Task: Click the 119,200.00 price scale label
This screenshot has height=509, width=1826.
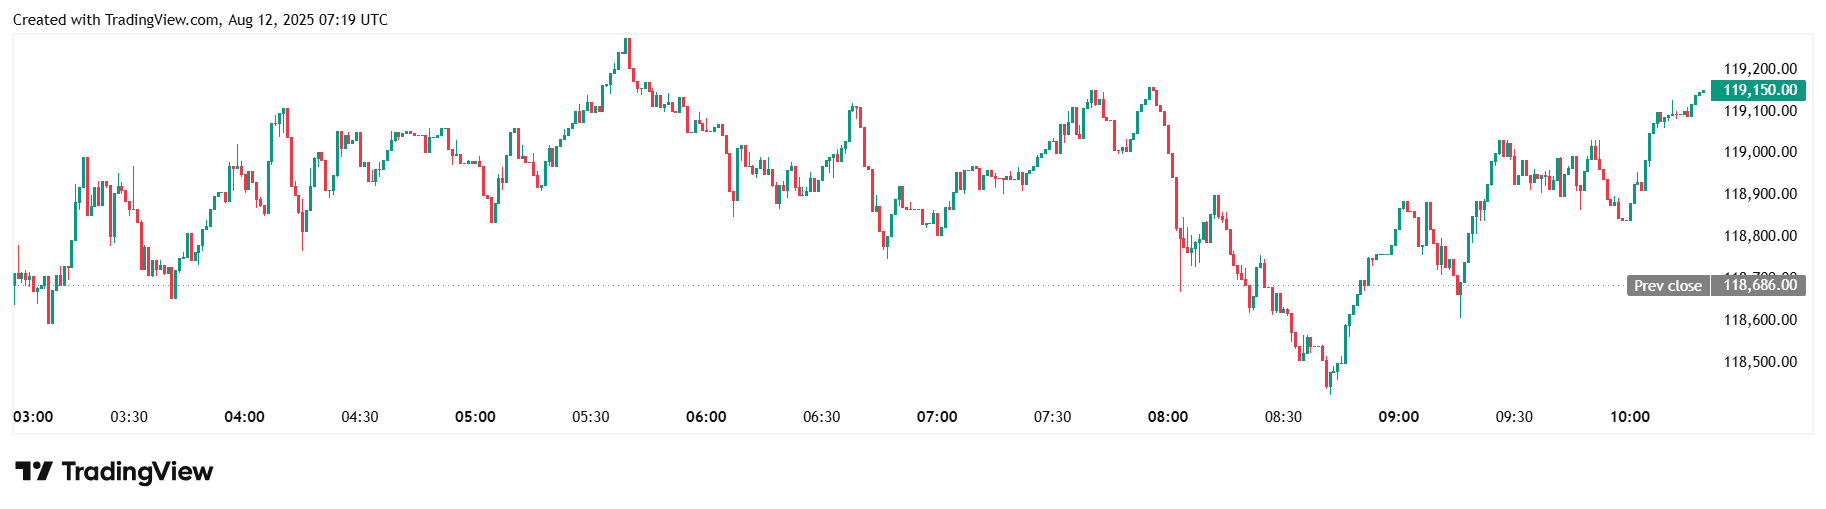Action: [x=1759, y=69]
